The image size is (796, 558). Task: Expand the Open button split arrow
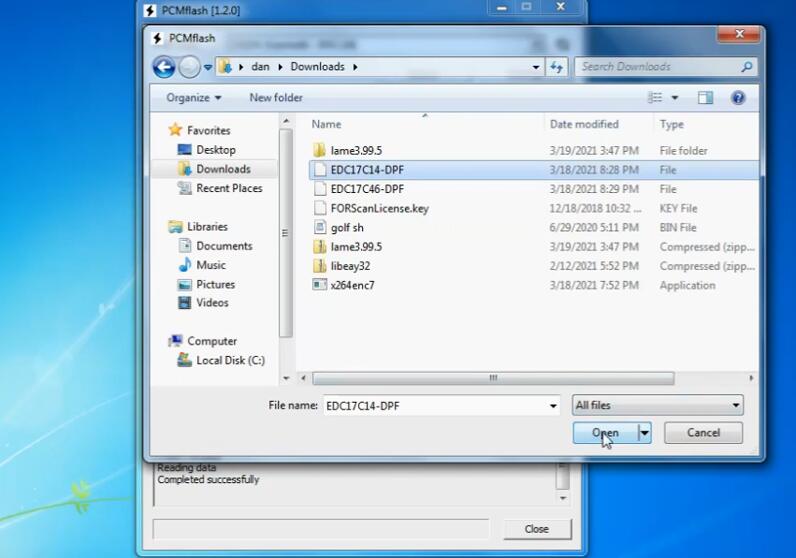[x=645, y=433]
